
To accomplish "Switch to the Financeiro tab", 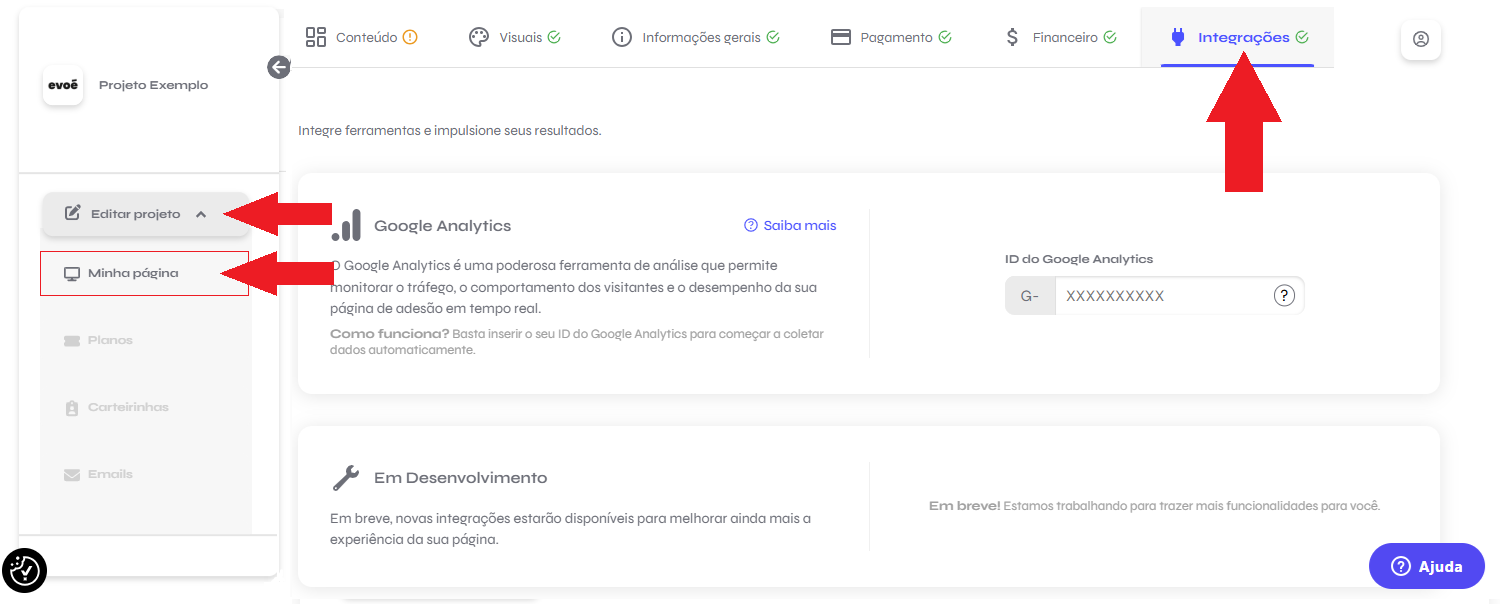I will click(x=1060, y=38).
